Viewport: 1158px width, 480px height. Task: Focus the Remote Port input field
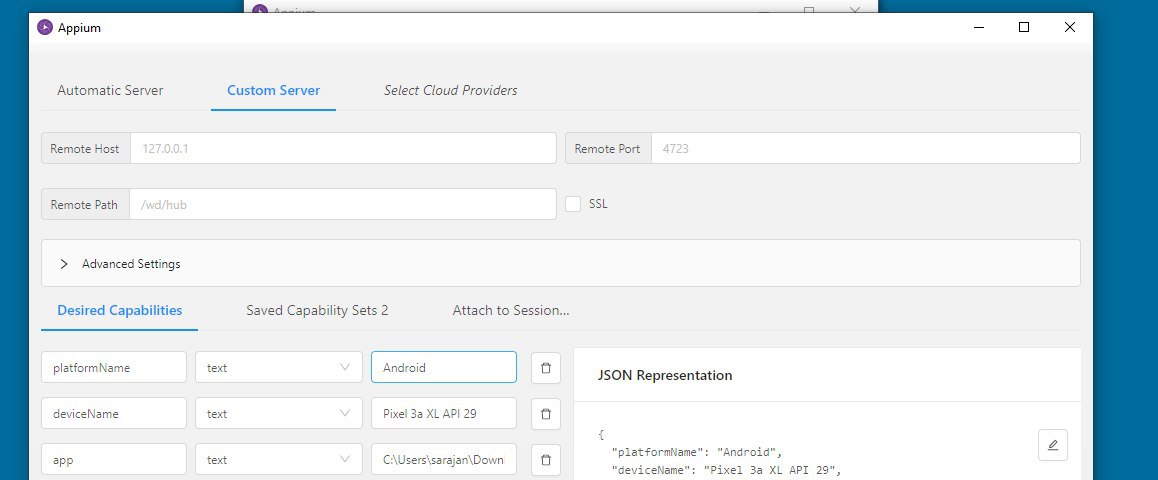coord(866,148)
